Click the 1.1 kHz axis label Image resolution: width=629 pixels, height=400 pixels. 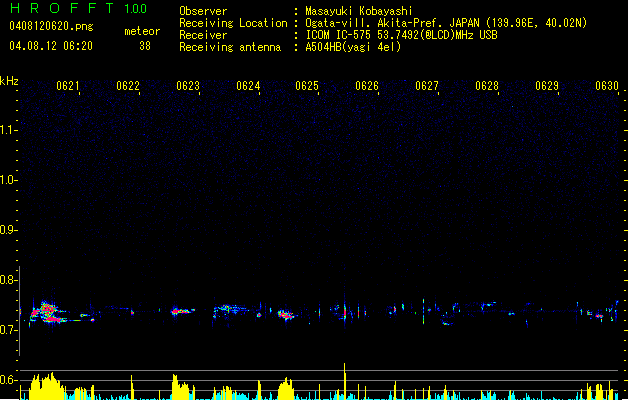pos(8,130)
